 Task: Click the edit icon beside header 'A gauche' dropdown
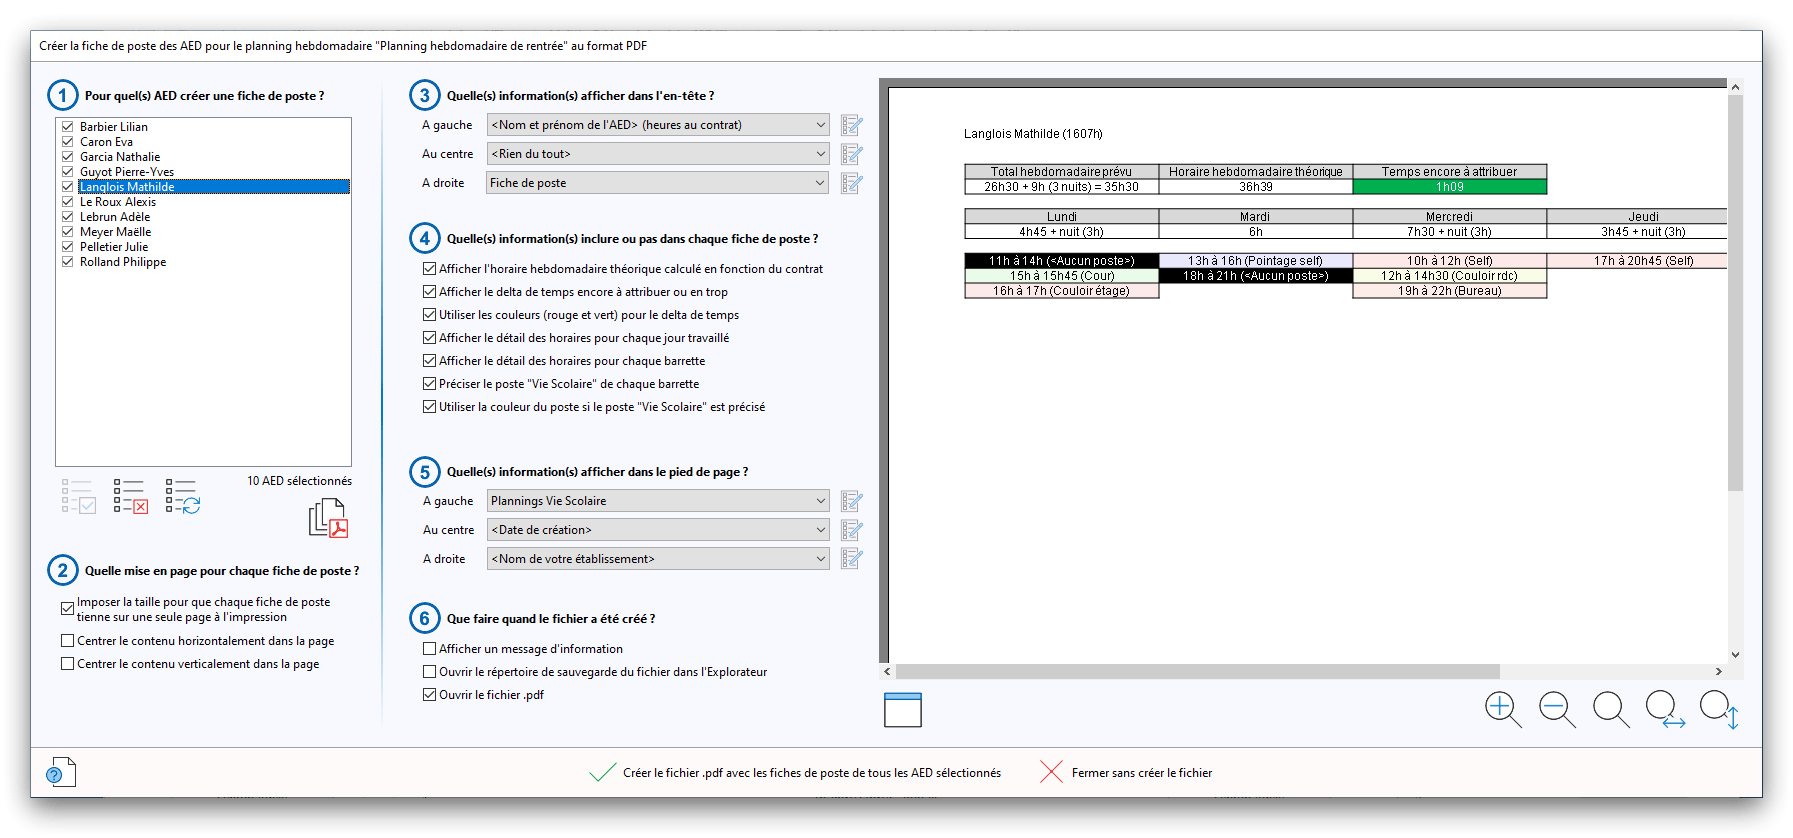[851, 125]
